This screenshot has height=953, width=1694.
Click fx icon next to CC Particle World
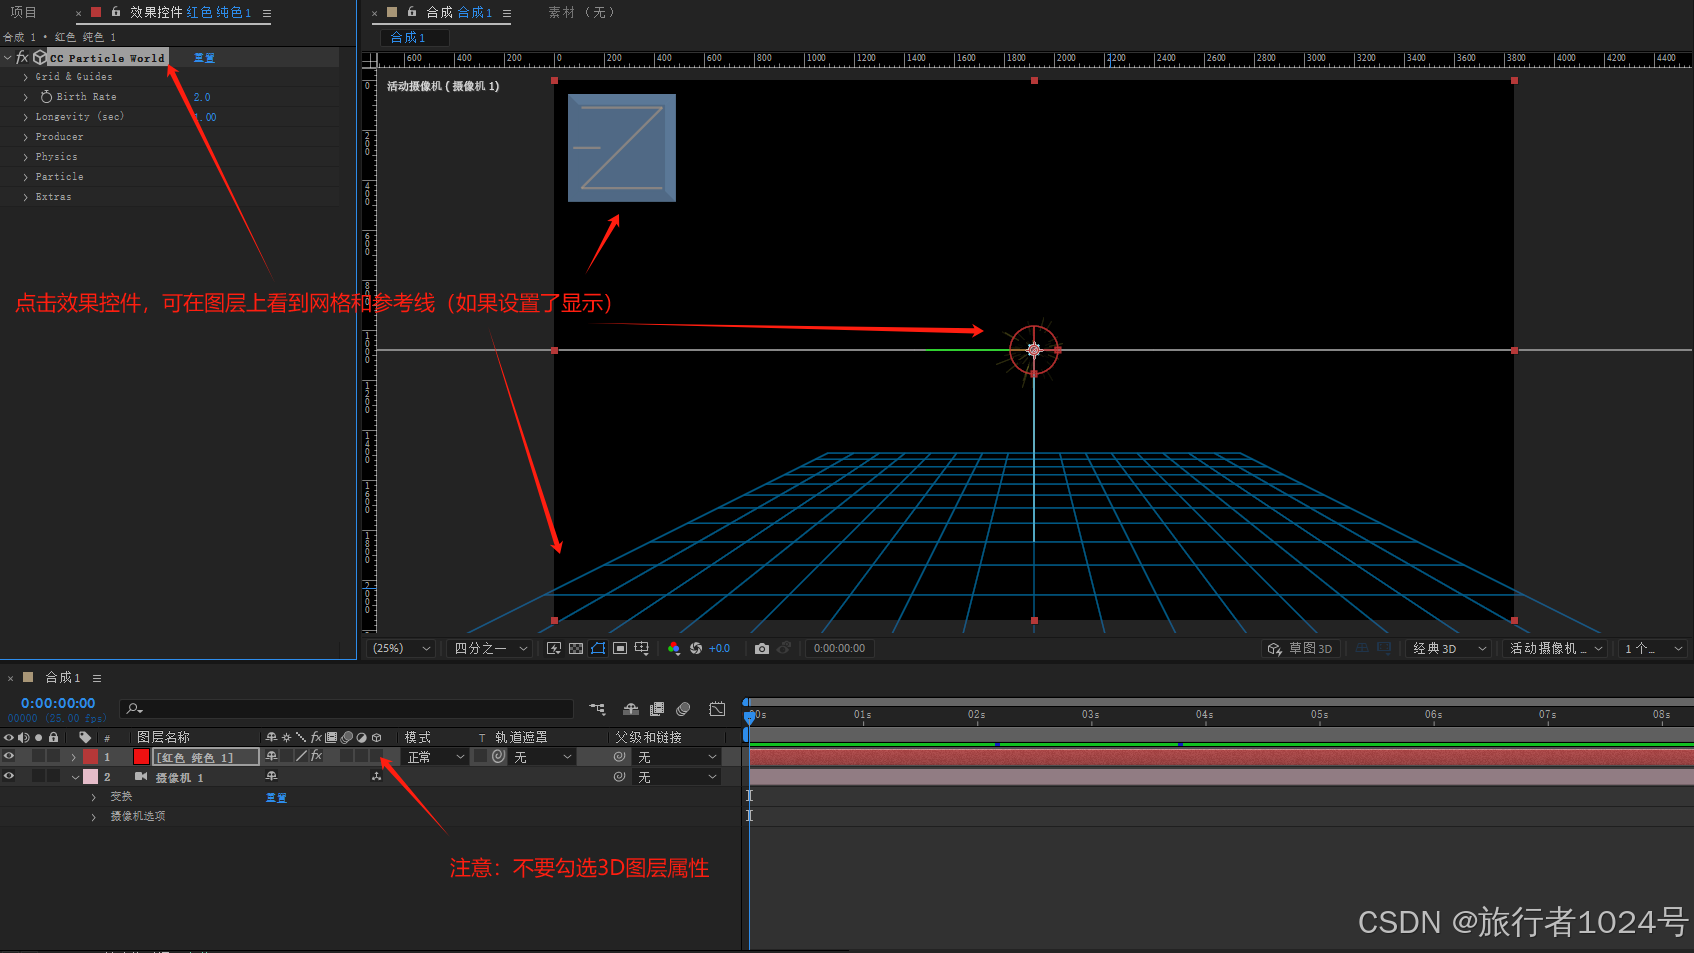point(22,57)
